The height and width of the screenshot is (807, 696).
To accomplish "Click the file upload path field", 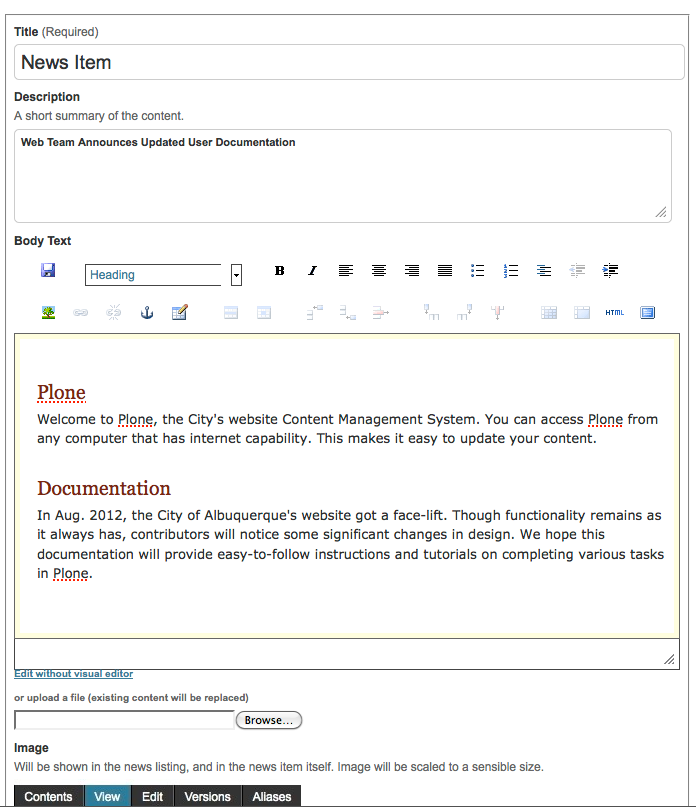I will (124, 720).
